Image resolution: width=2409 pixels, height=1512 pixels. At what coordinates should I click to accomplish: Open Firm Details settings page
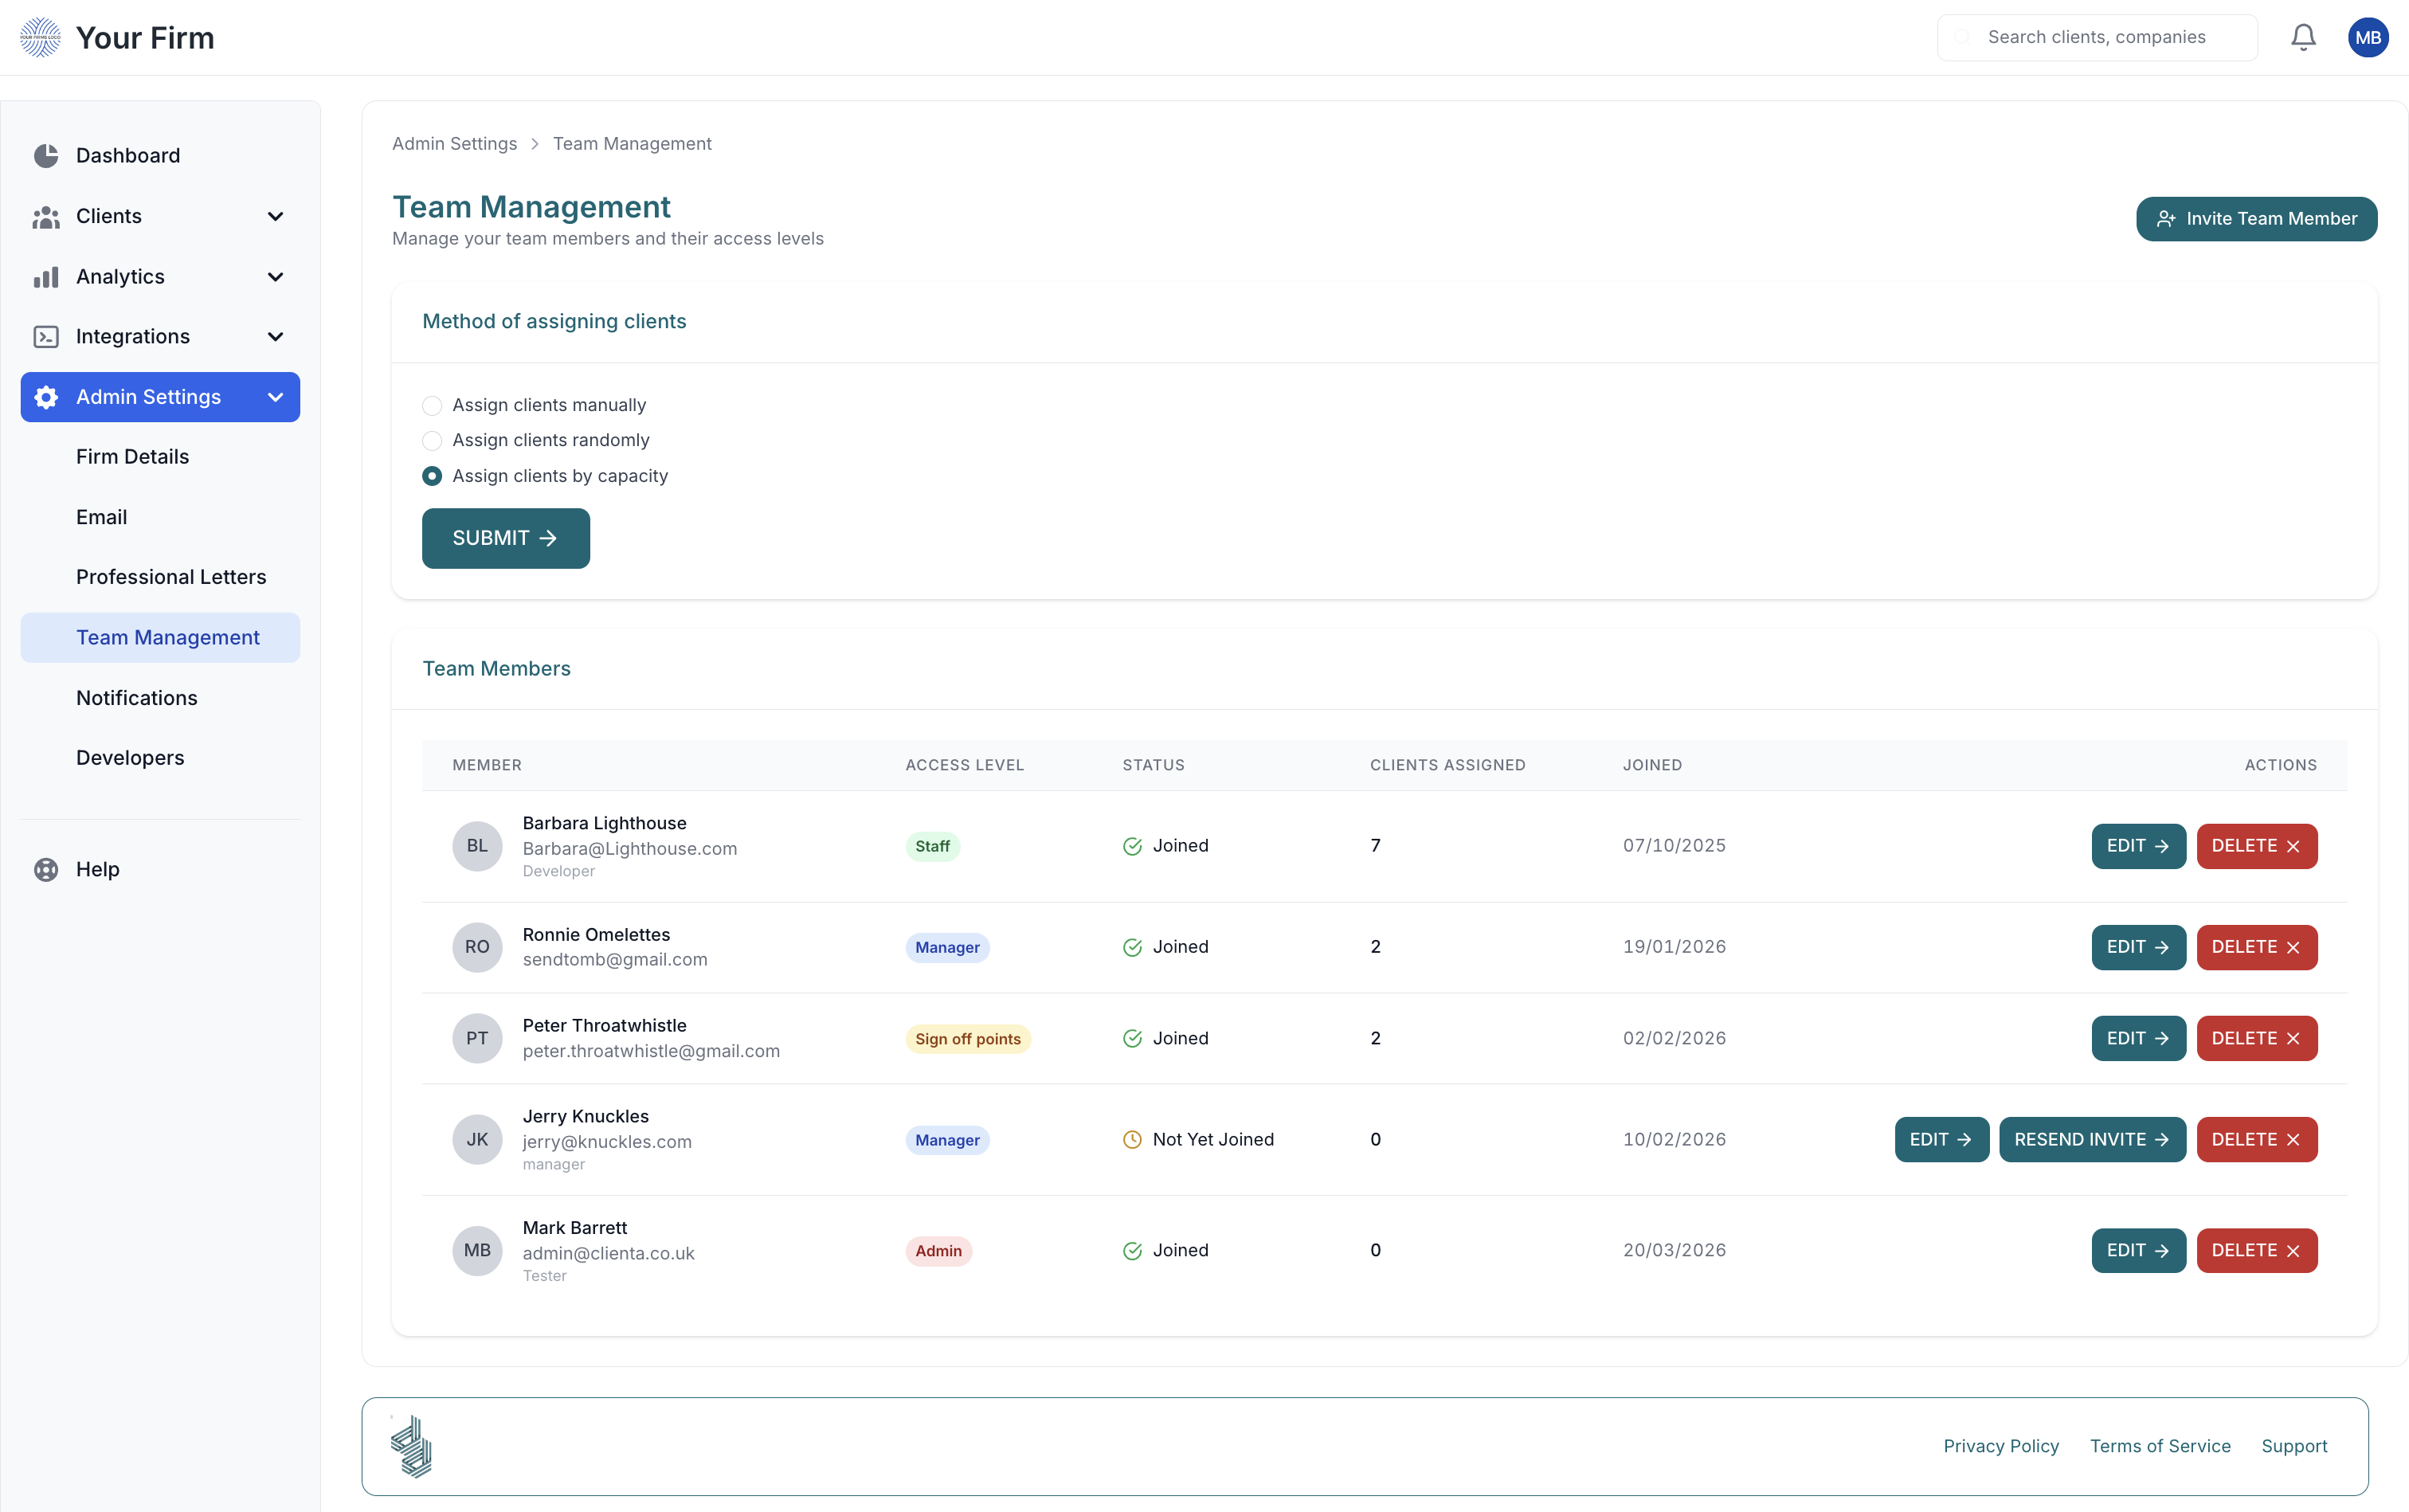pos(132,457)
